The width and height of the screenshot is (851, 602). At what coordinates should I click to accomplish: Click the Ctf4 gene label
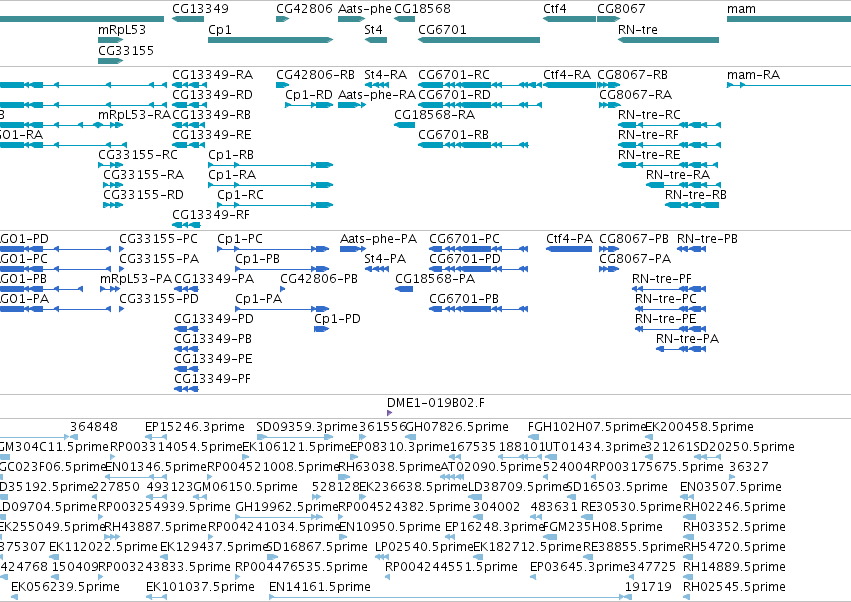(555, 9)
